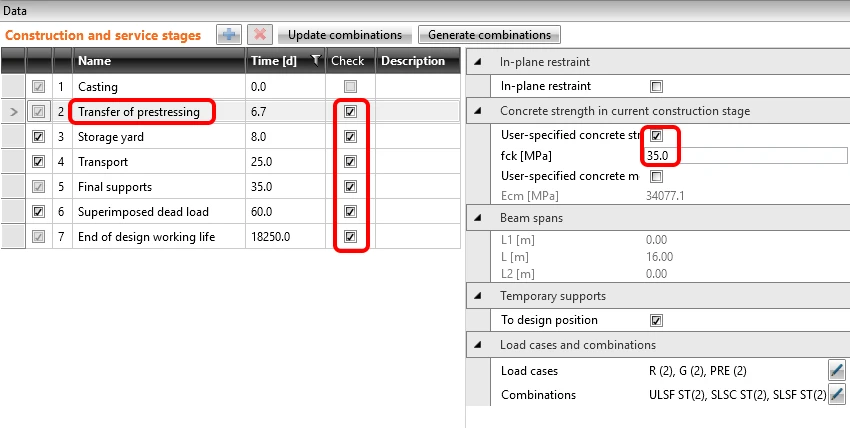Enable the In-plane restraint checkbox

[x=656, y=86]
